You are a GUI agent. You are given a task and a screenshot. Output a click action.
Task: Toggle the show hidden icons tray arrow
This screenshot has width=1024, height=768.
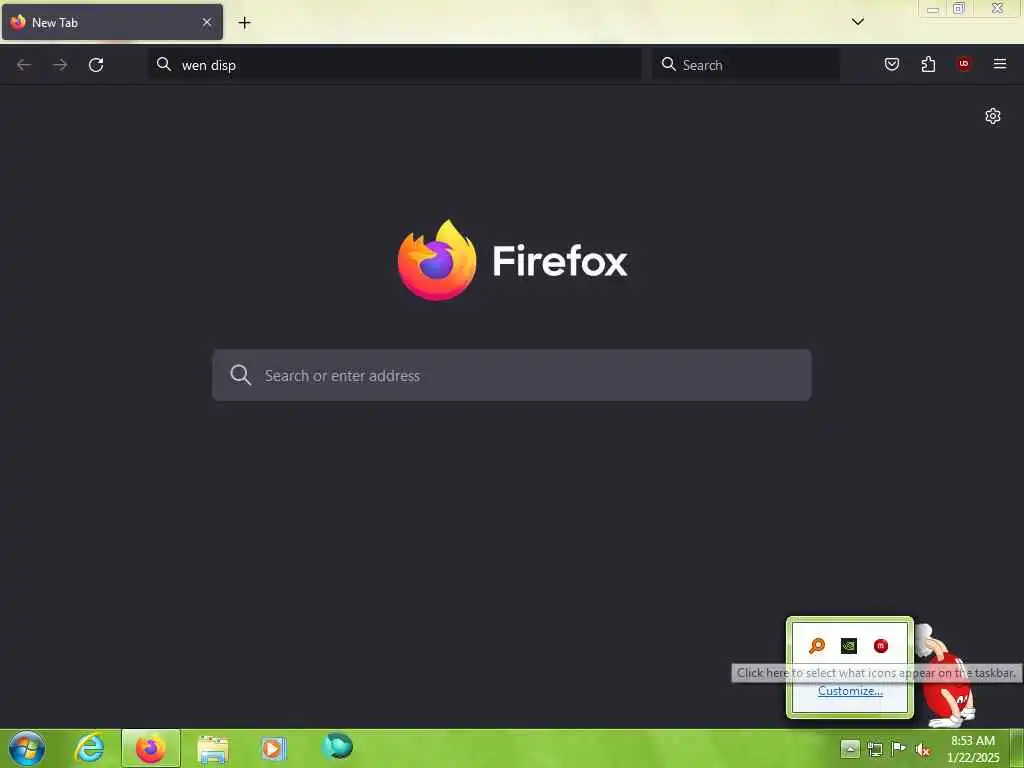[850, 749]
